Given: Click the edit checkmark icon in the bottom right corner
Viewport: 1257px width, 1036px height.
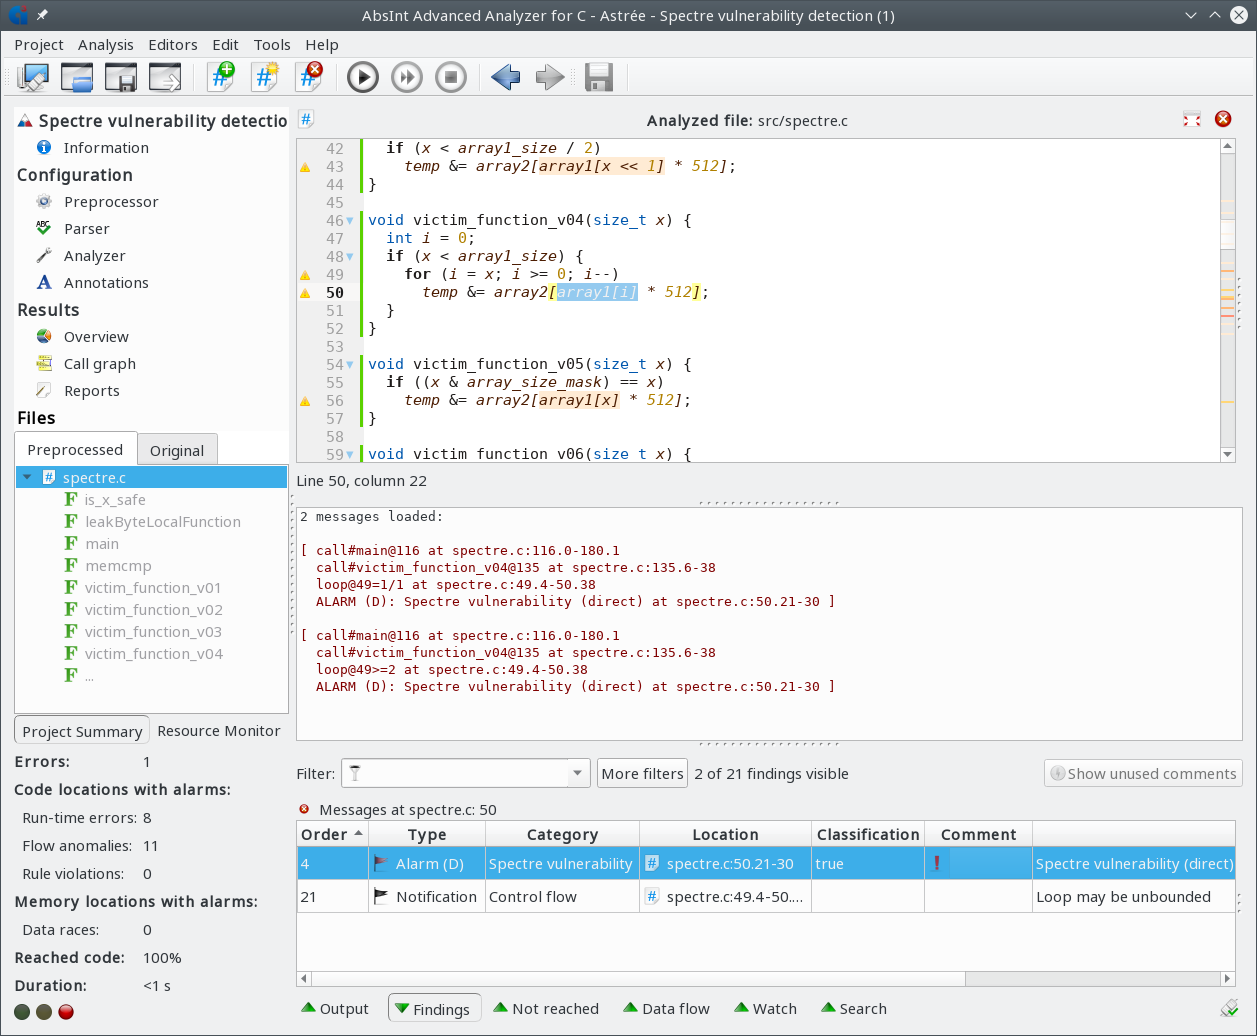Looking at the screenshot, I should 1228,1008.
